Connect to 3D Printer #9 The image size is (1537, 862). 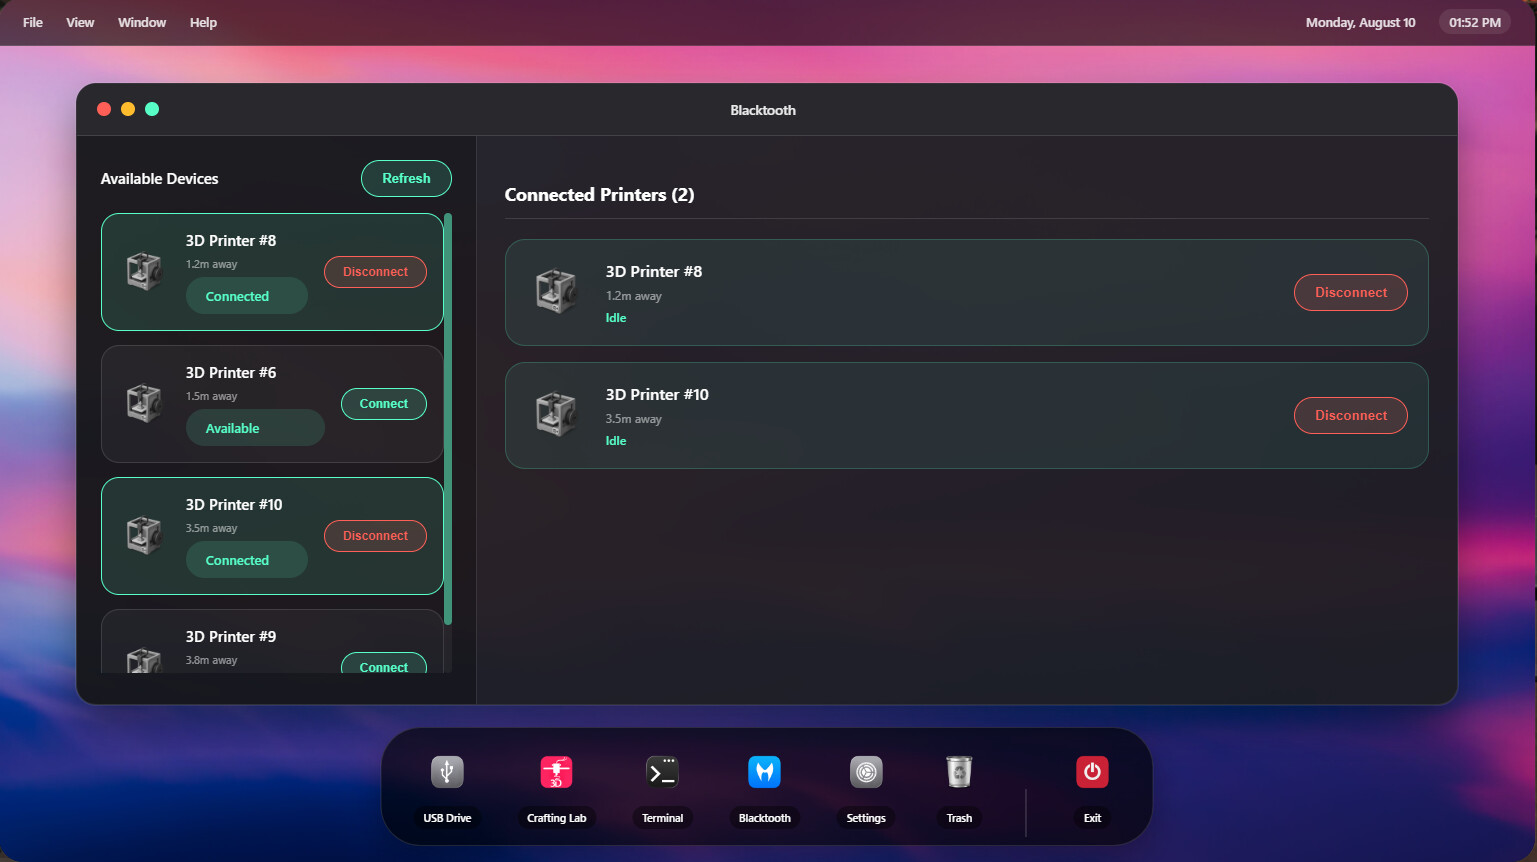[x=384, y=663]
